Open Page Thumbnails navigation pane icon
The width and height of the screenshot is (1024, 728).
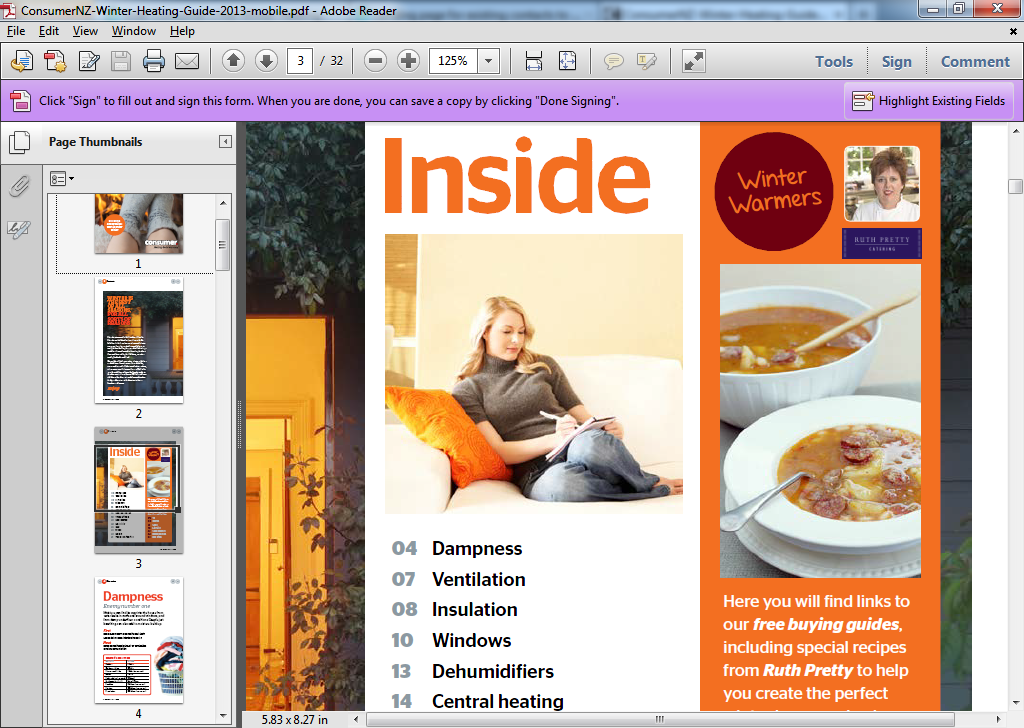pos(20,142)
